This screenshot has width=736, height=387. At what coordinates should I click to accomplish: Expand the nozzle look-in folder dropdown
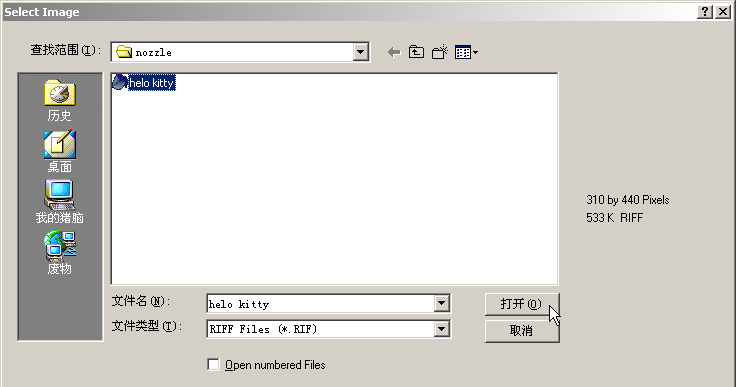point(360,52)
